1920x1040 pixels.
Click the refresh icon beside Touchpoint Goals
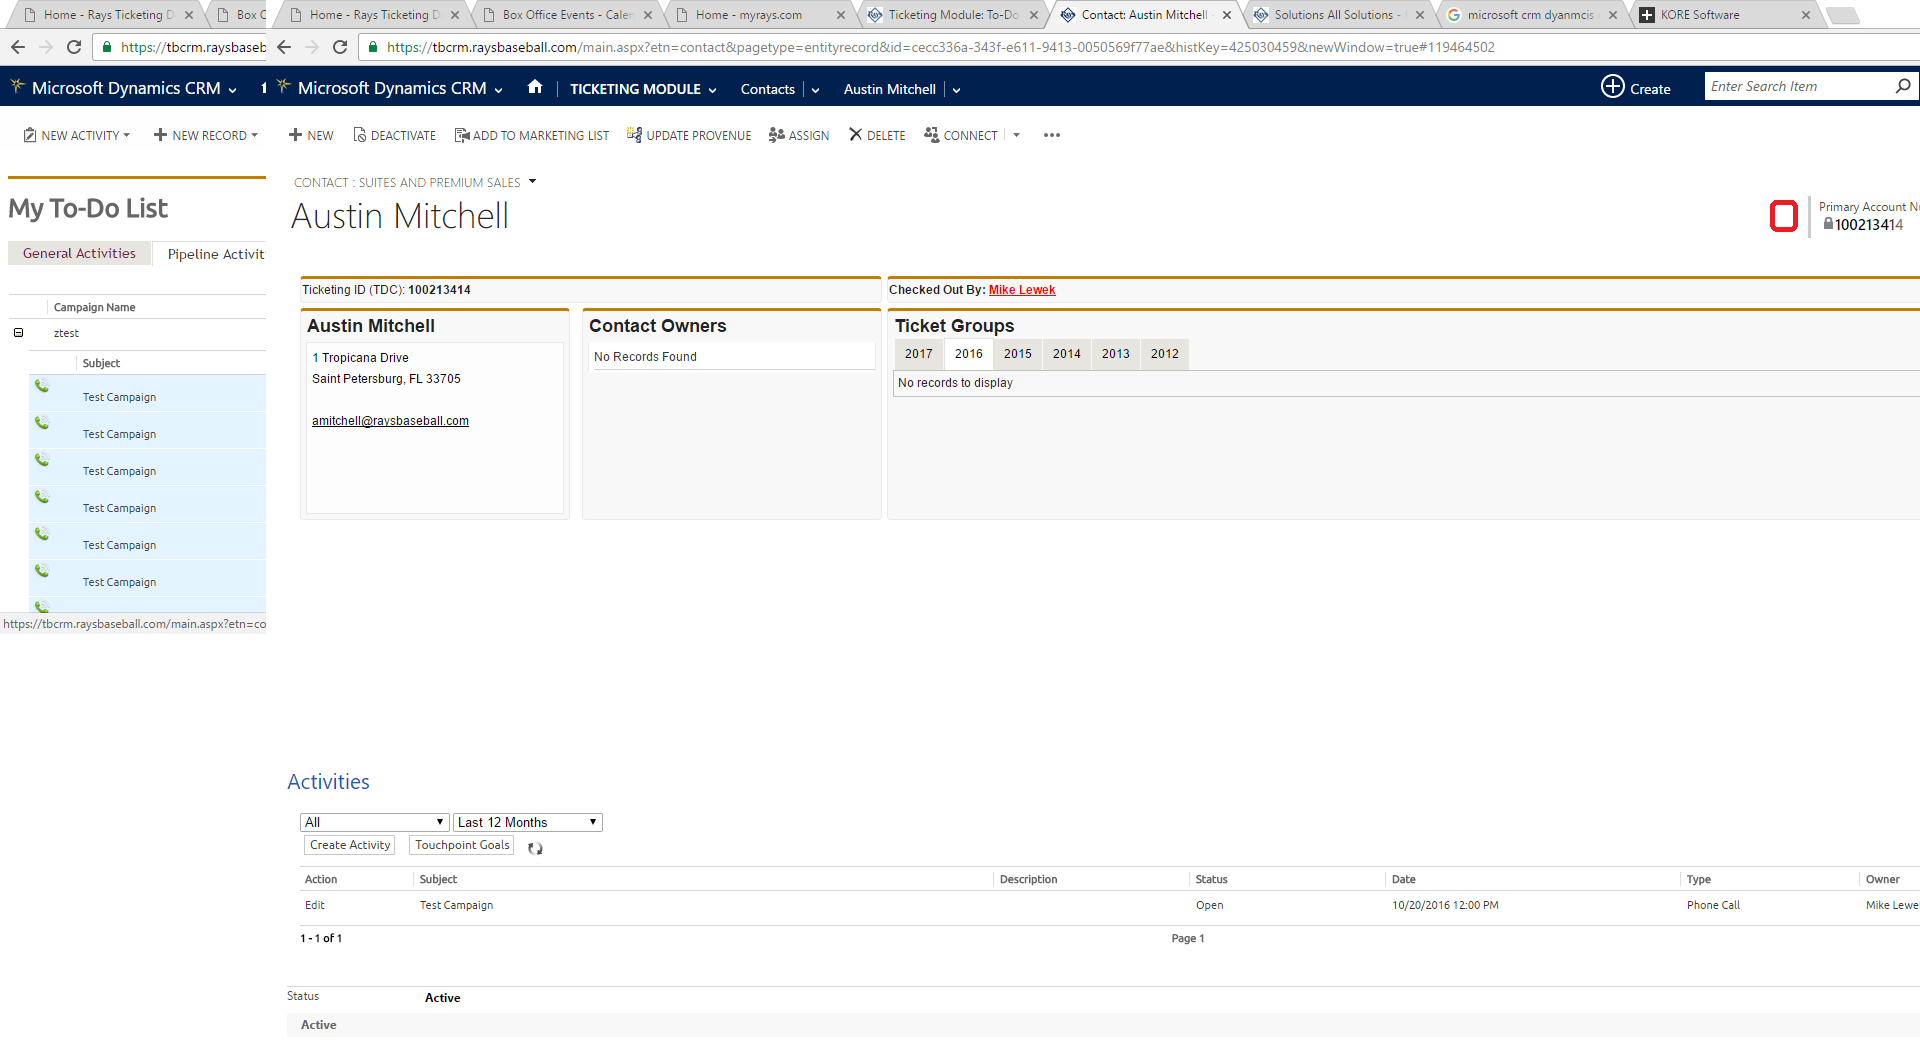click(535, 848)
